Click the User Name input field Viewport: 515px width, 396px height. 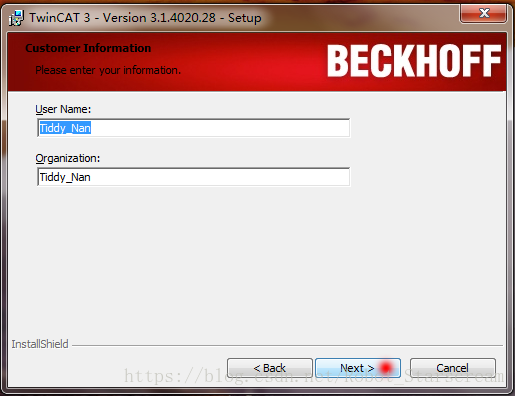194,128
